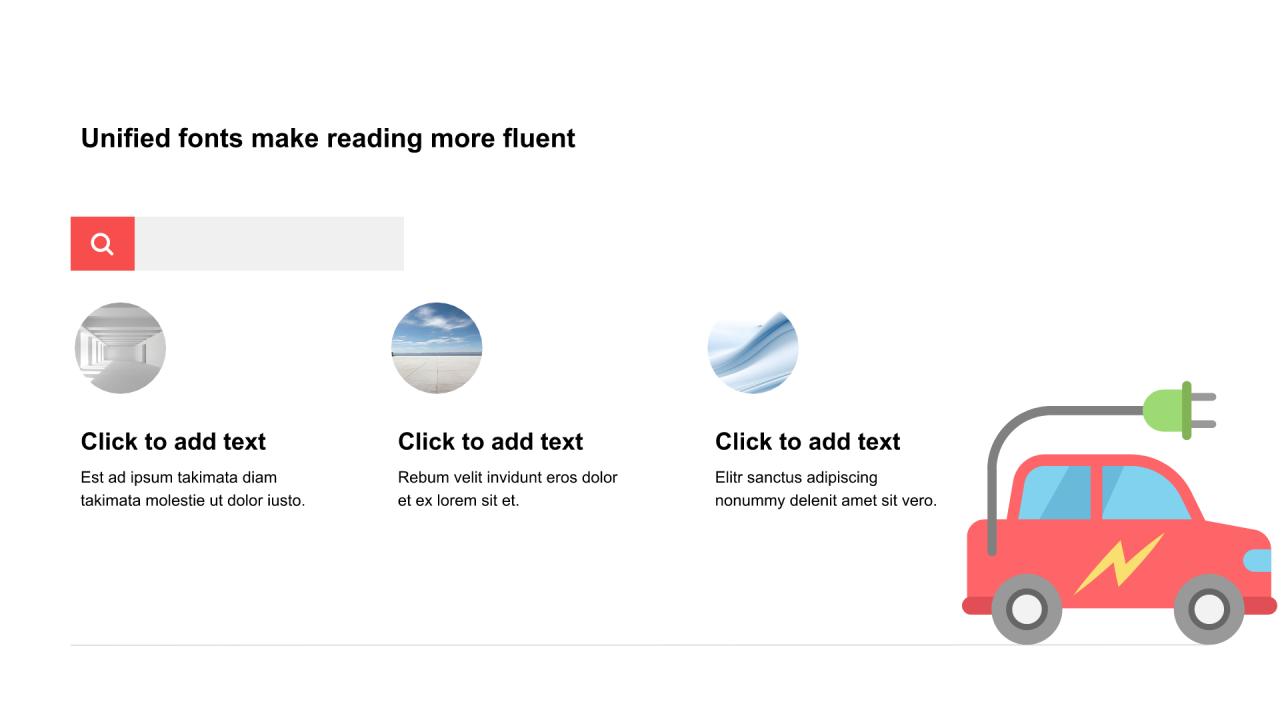The image size is (1280, 720).
Task: Select the gray corridor circular image
Action: (120, 348)
